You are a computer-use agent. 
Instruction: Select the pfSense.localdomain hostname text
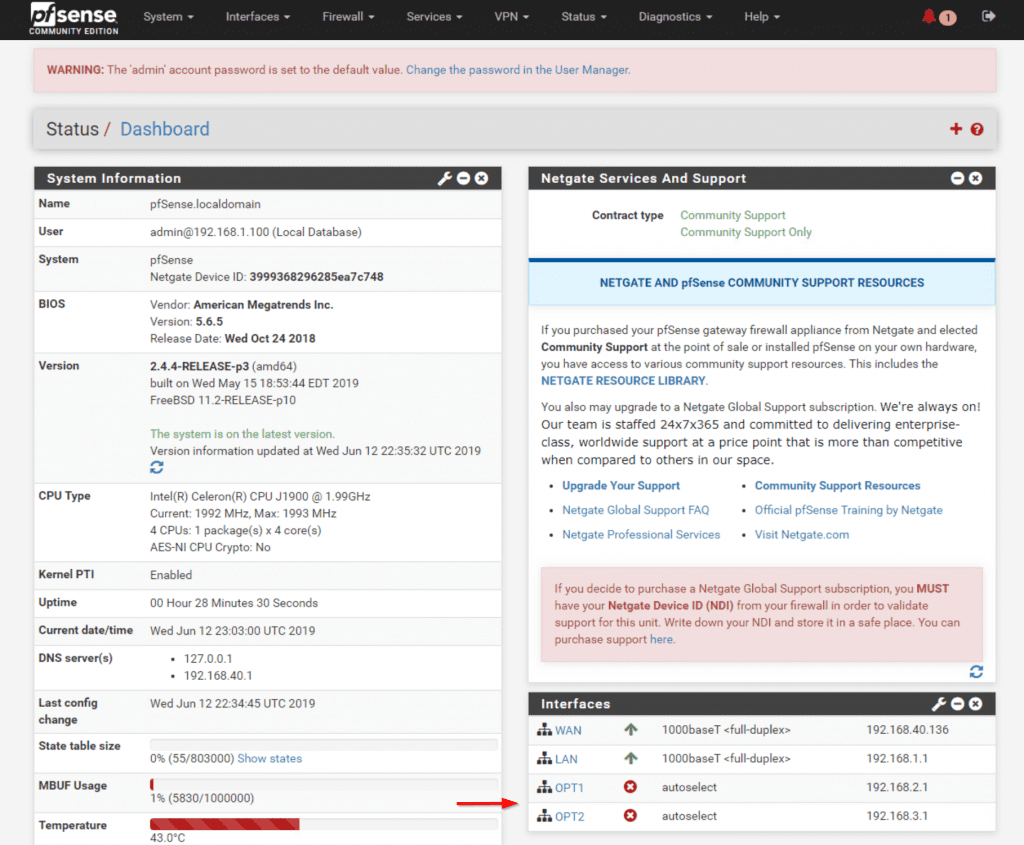tap(205, 204)
